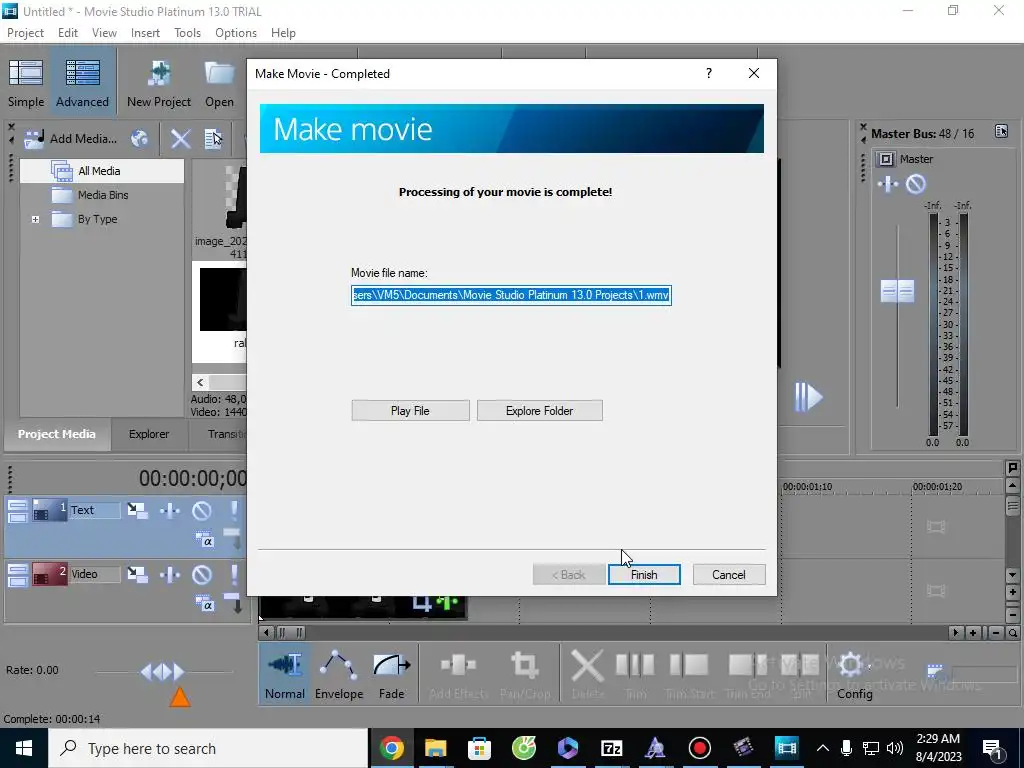Open the Edit menu
1024x768 pixels.
(x=68, y=33)
